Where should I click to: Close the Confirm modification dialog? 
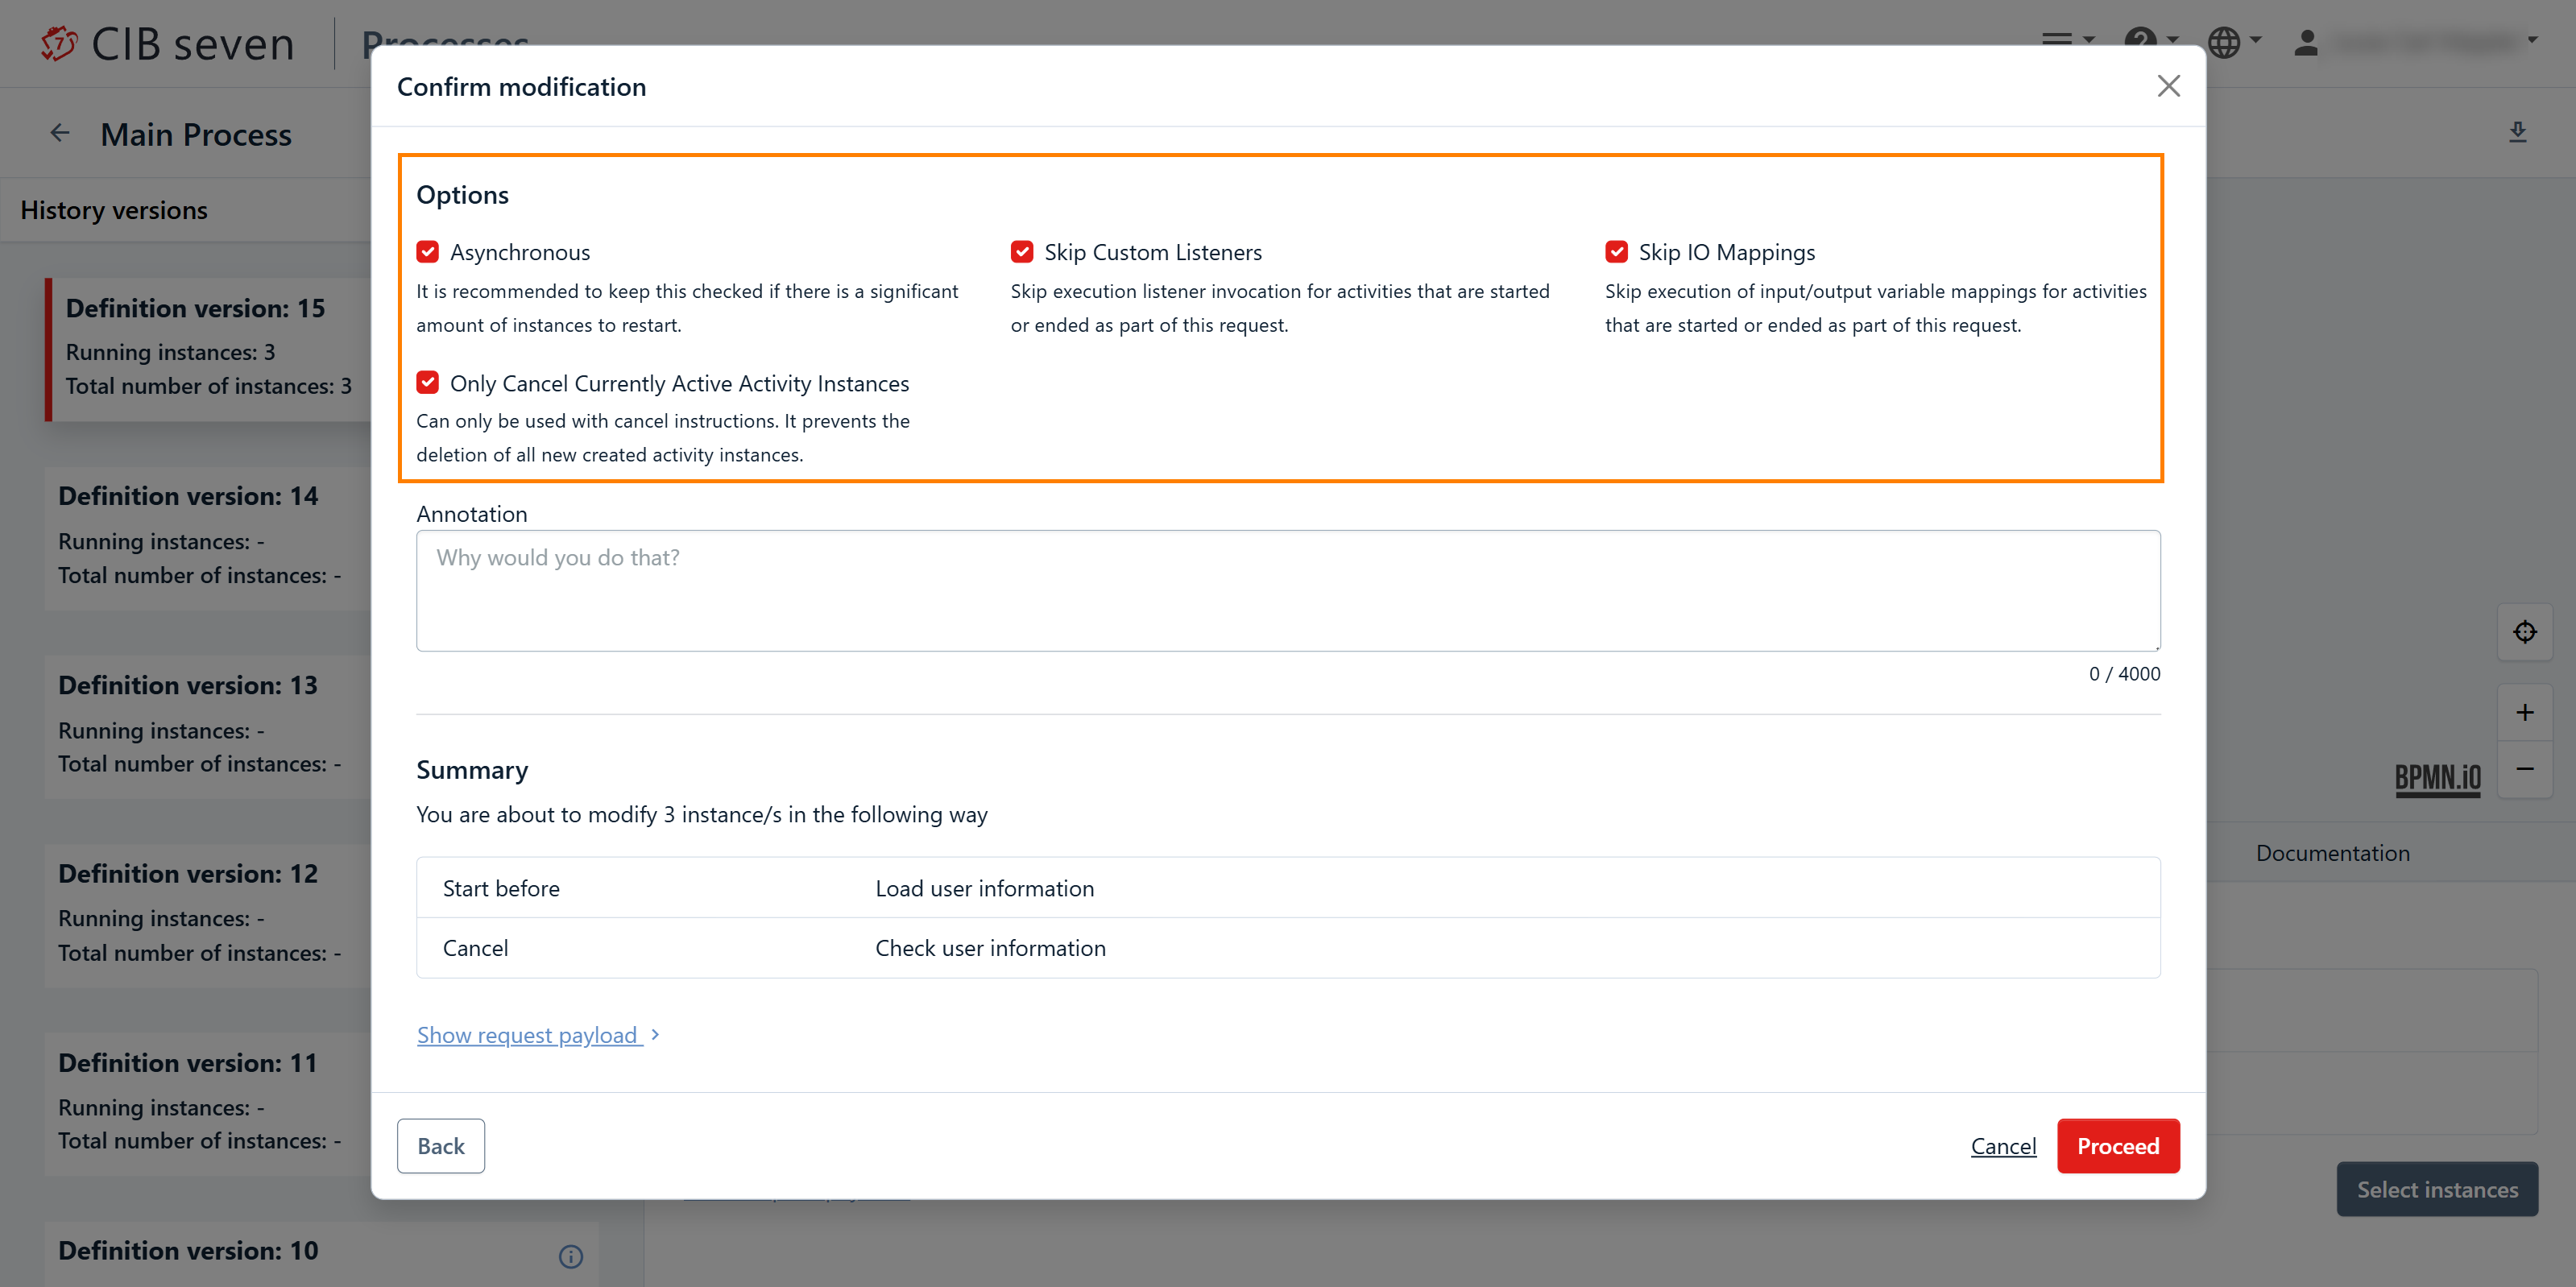pyautogui.click(x=2168, y=86)
